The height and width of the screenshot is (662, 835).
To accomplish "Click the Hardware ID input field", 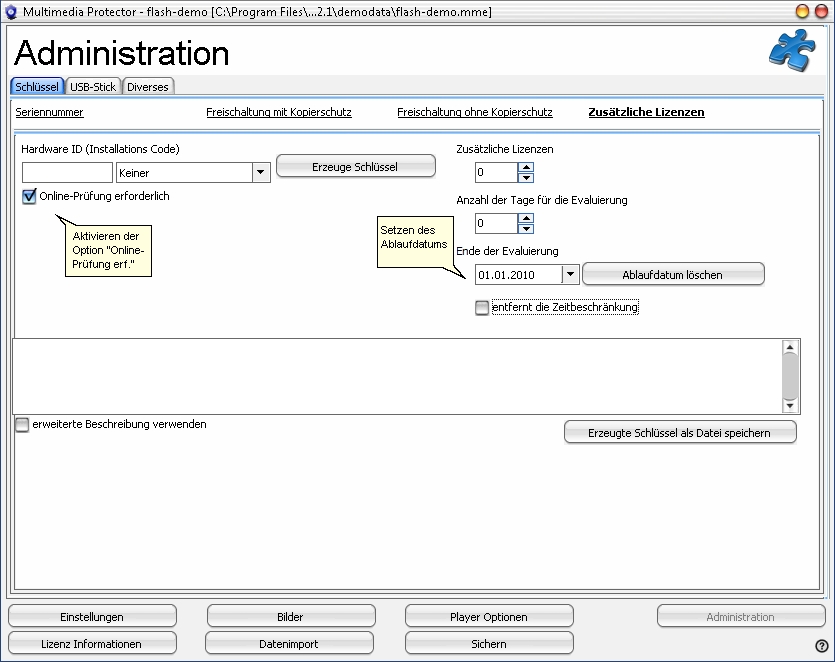I will pyautogui.click(x=67, y=173).
